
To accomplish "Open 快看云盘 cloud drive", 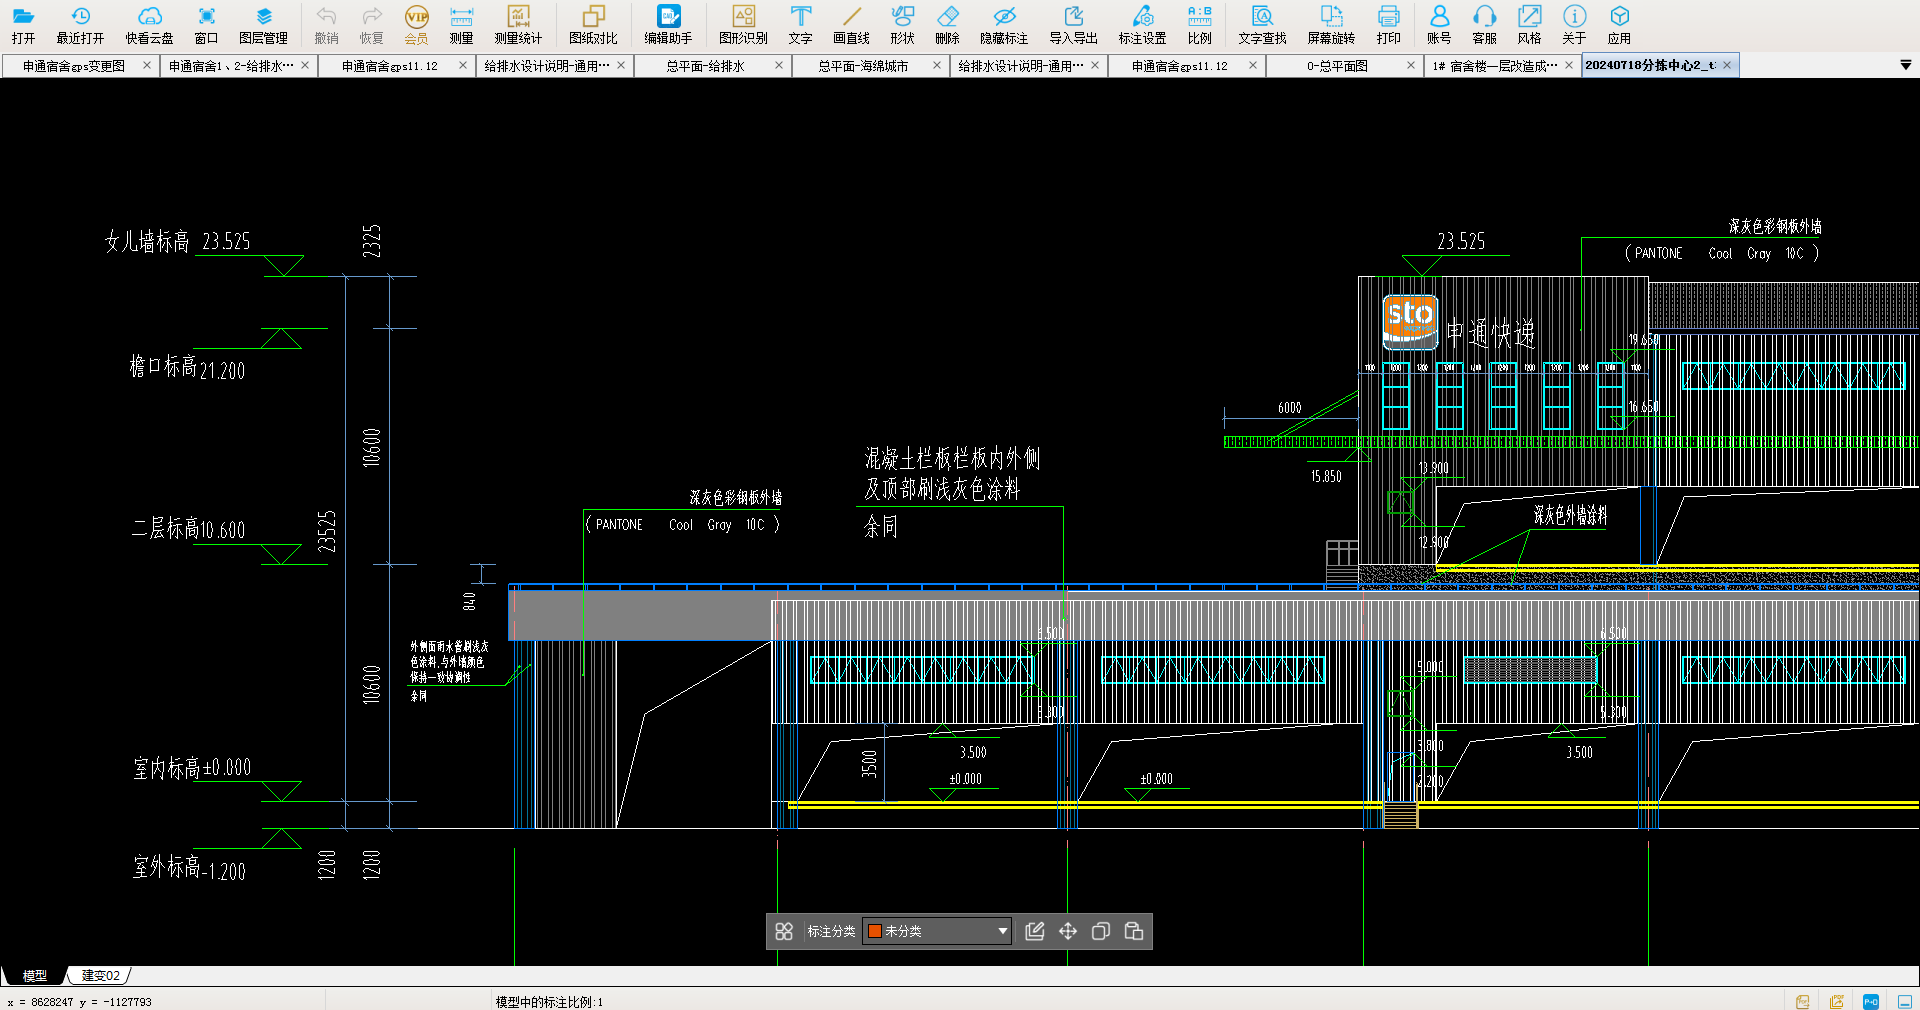I will 149,25.
